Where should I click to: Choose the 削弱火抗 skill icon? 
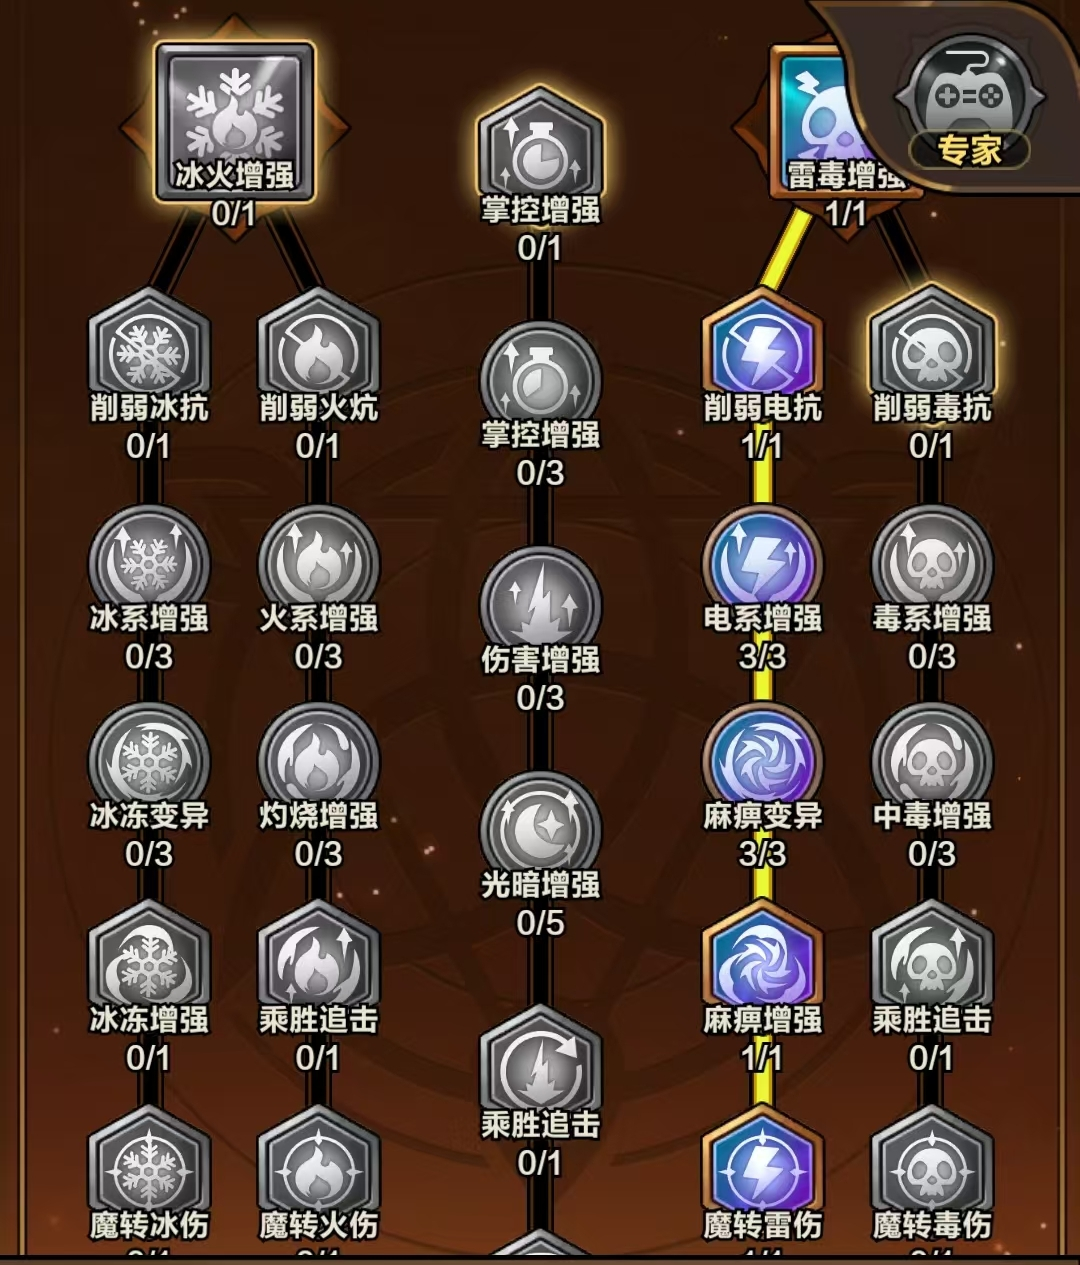pos(318,348)
